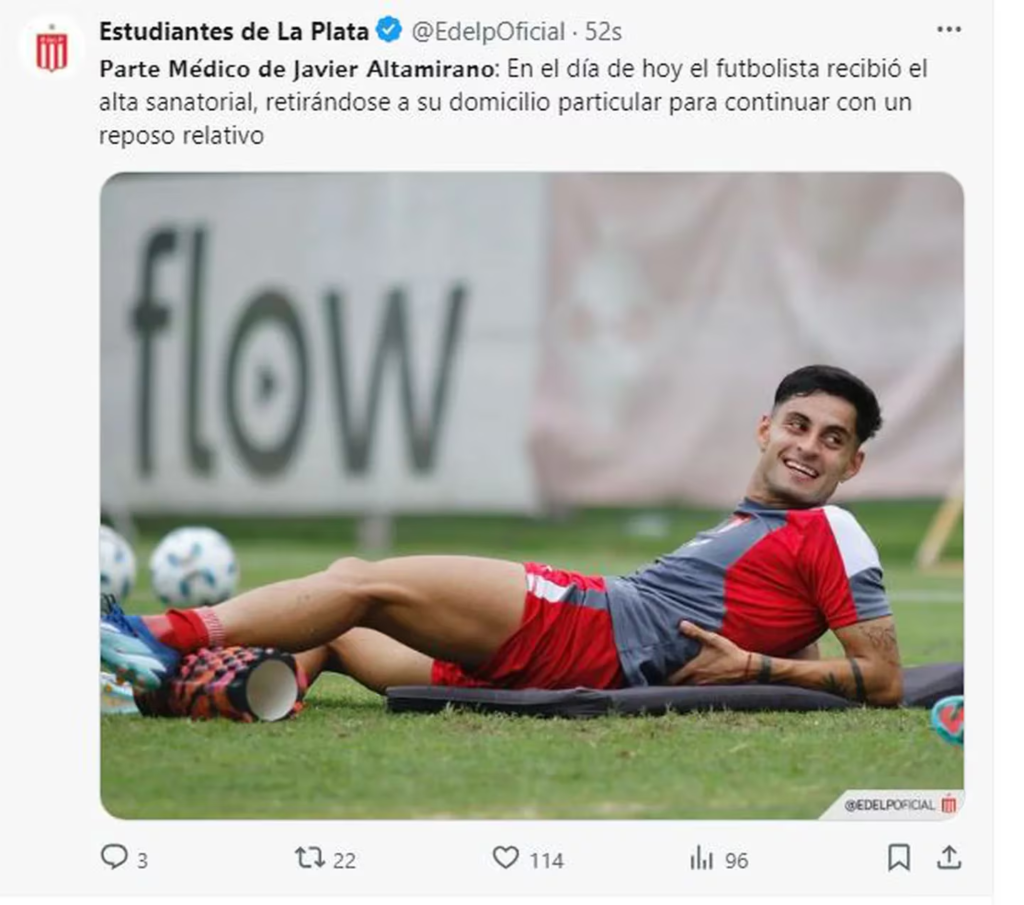This screenshot has height=905, width=1024.
Task: Click the retweet arrows icon
Action: tap(310, 857)
